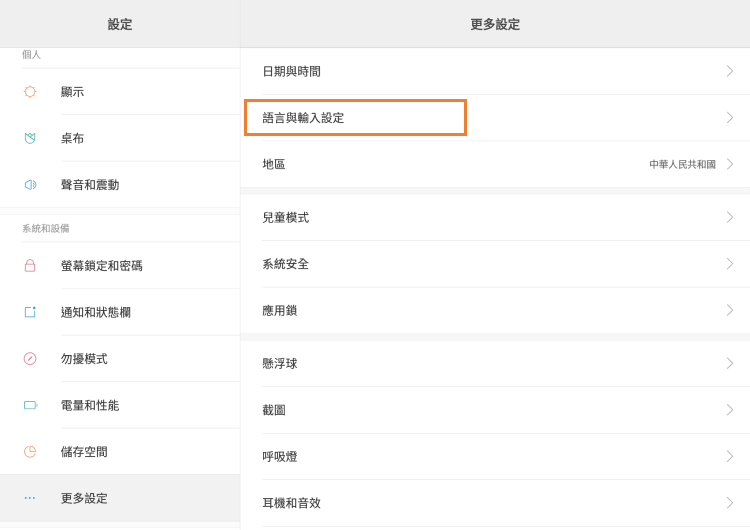The height and width of the screenshot is (530, 750).
Task: Click the speaker icon beside 聲音和震動
Action: (x=30, y=185)
